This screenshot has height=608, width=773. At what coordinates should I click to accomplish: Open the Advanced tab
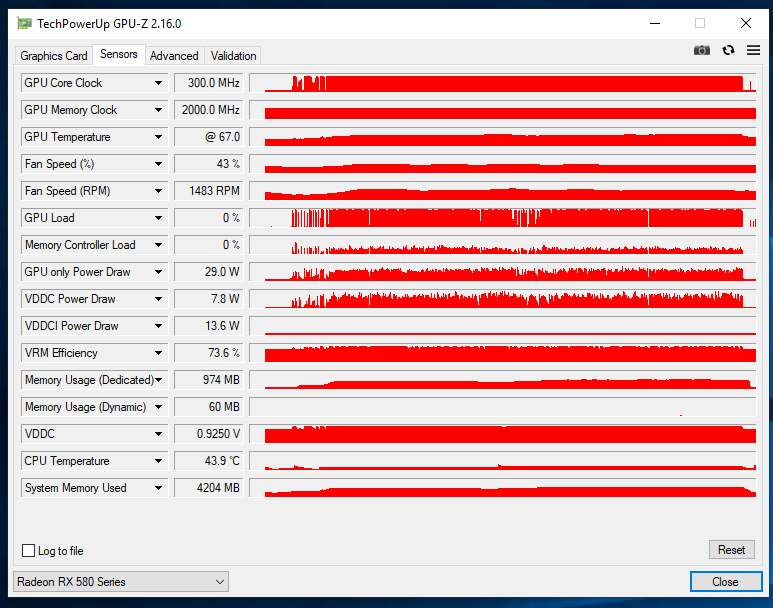coord(174,56)
